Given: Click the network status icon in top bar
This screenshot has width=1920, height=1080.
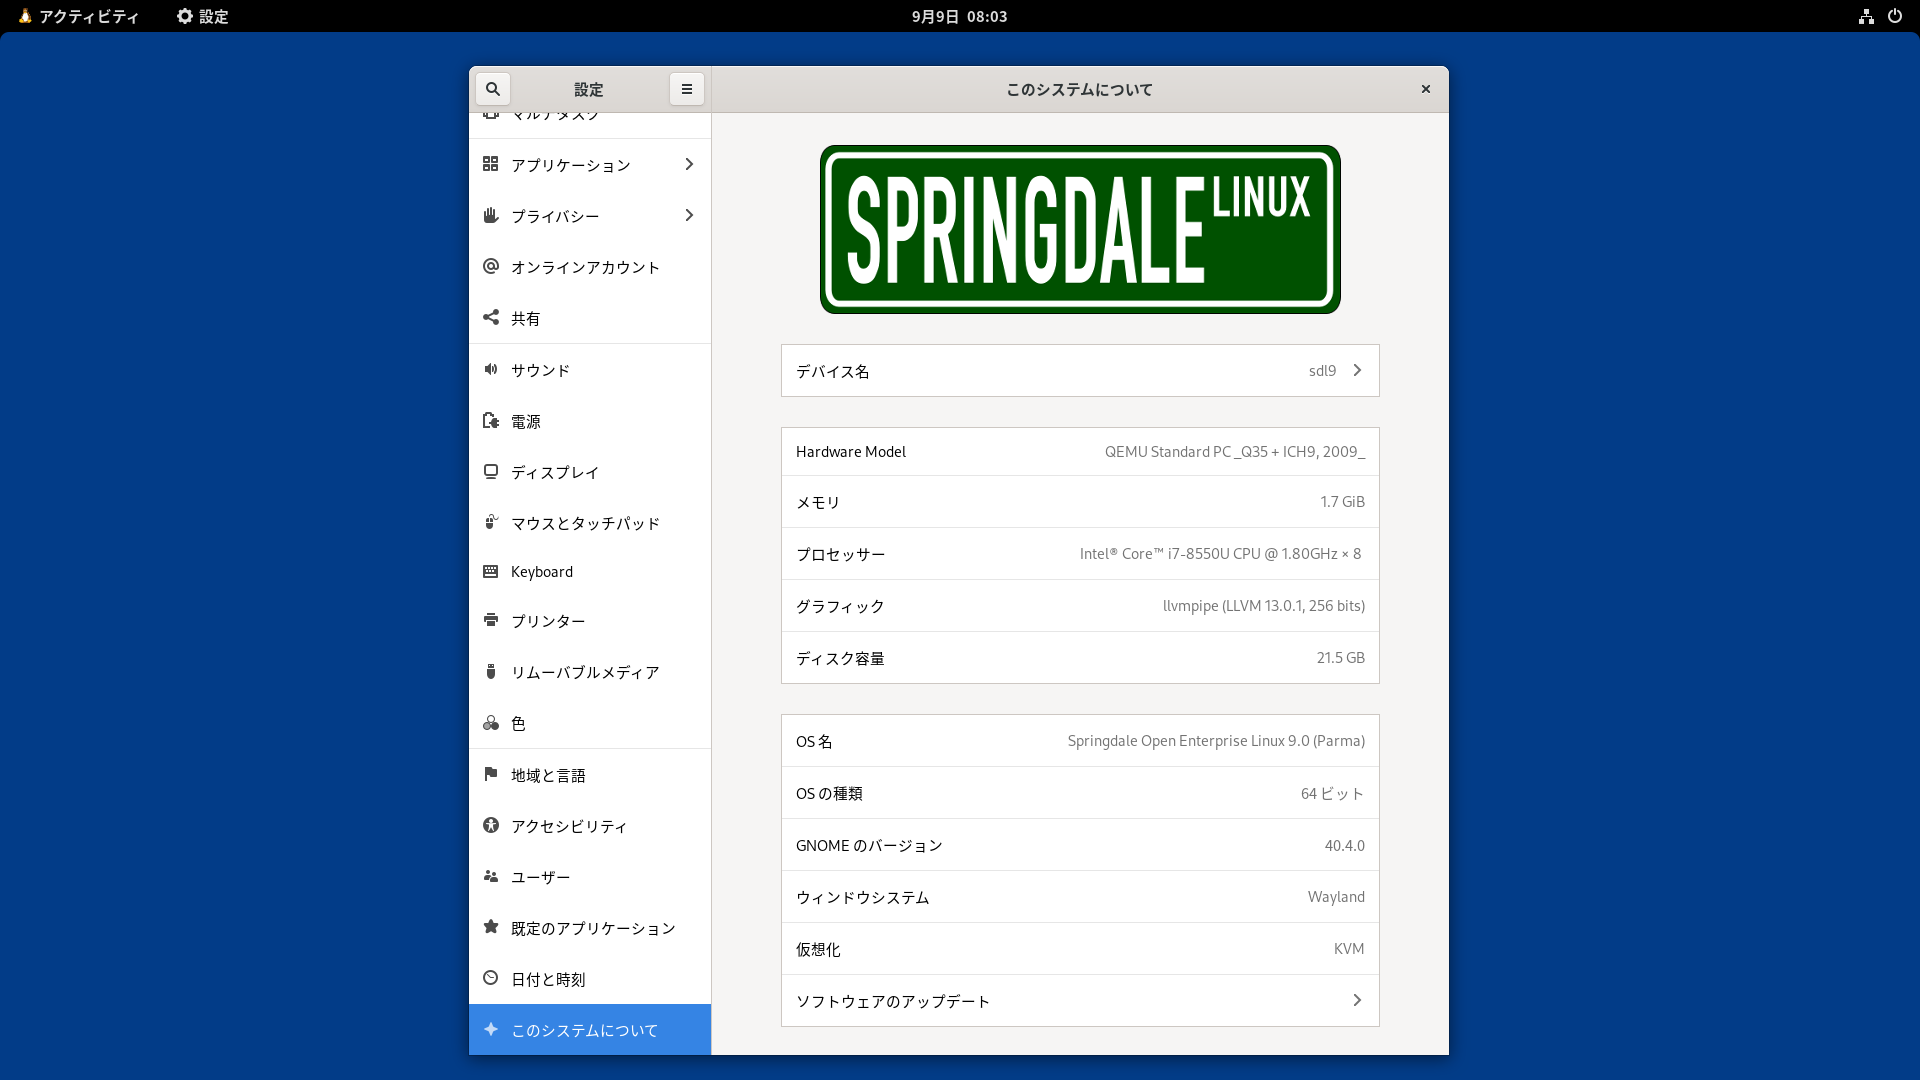Looking at the screenshot, I should click(x=1866, y=16).
